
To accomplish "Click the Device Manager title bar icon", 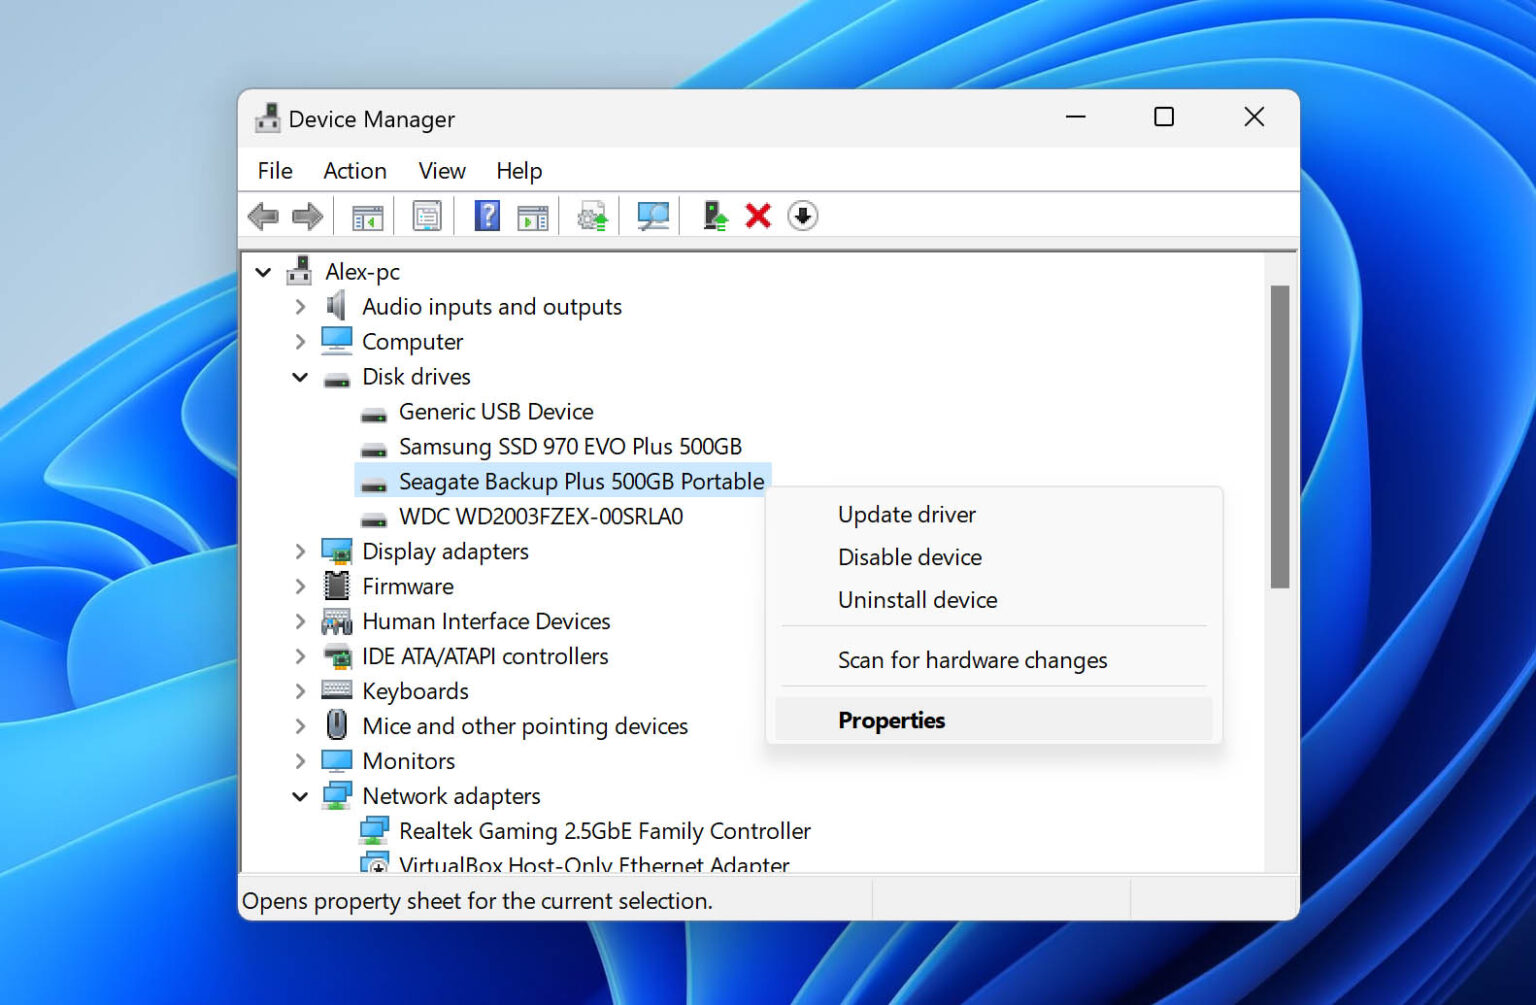I will [267, 117].
